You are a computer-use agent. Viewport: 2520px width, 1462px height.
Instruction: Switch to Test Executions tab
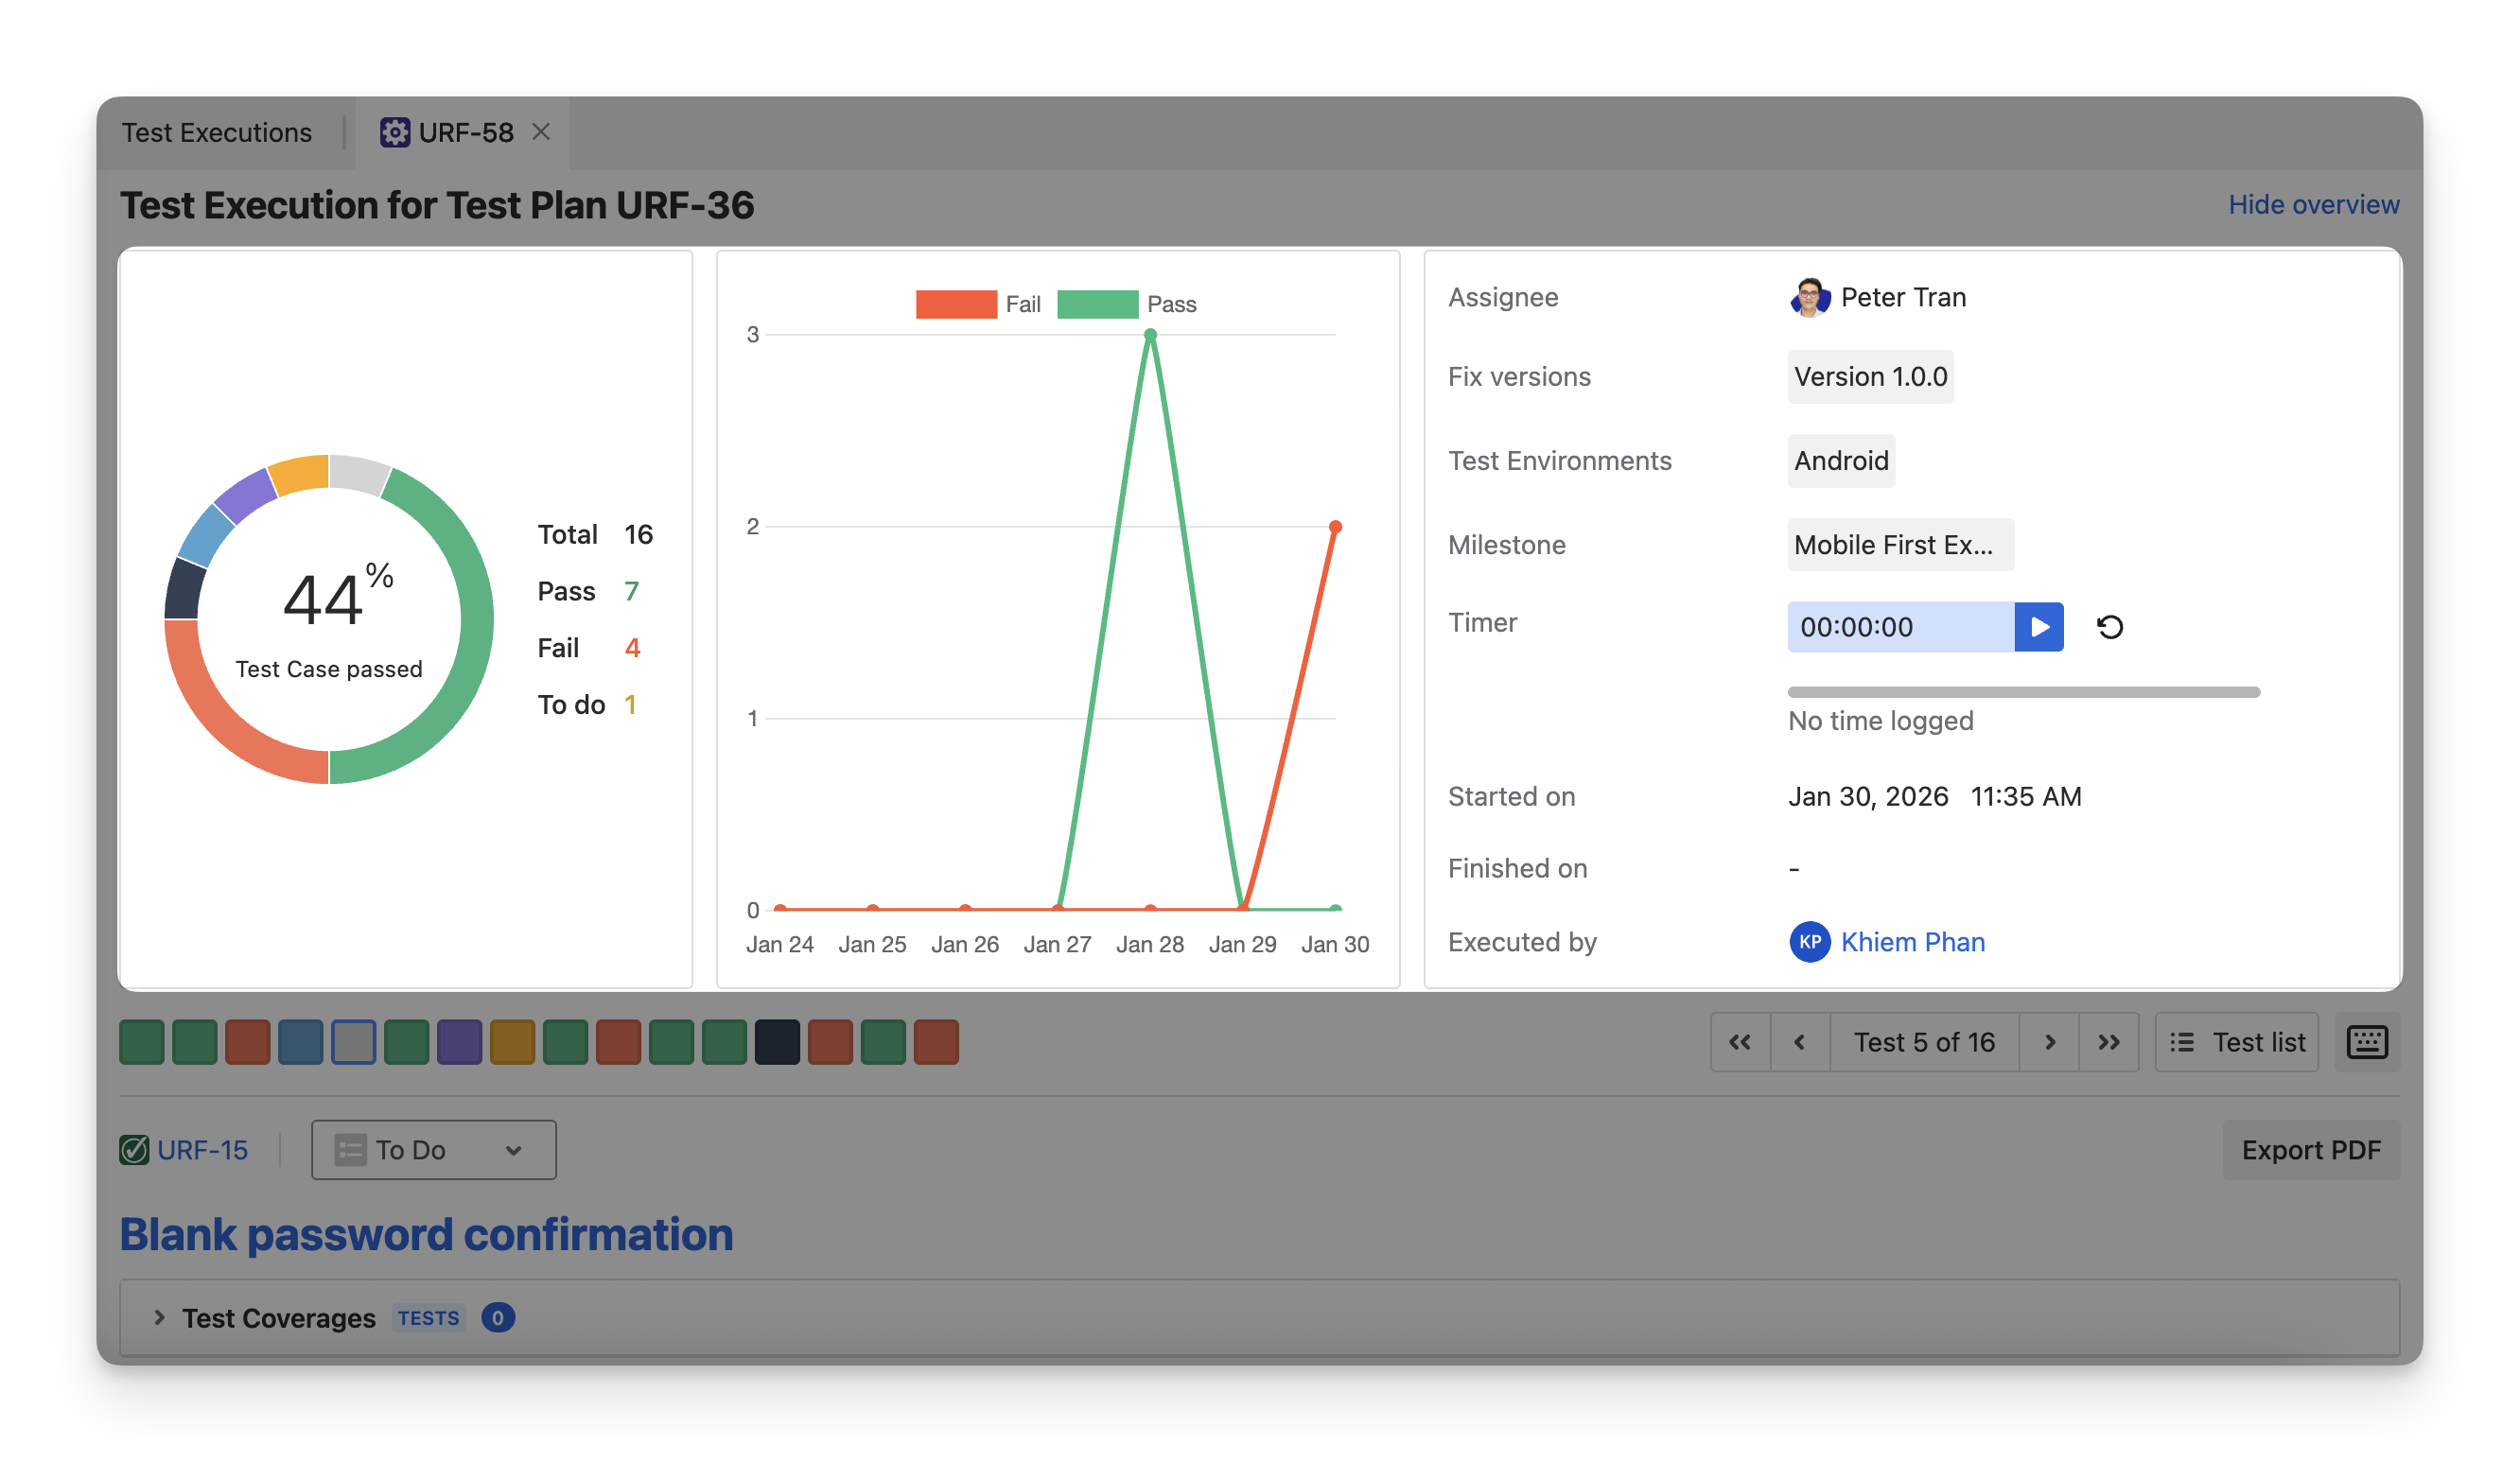pyautogui.click(x=217, y=132)
